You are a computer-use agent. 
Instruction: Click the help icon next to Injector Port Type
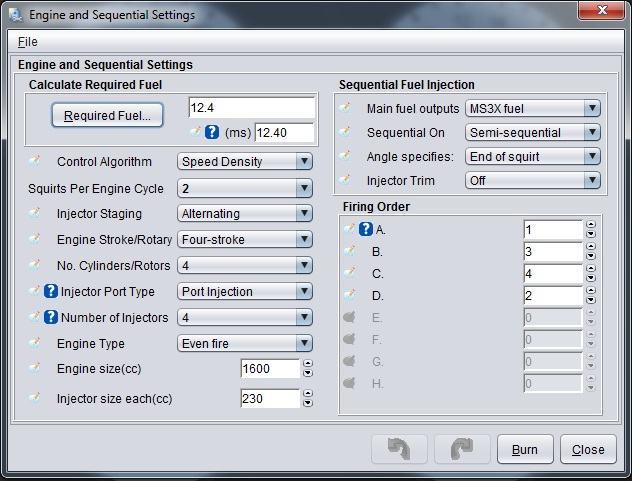click(x=51, y=291)
